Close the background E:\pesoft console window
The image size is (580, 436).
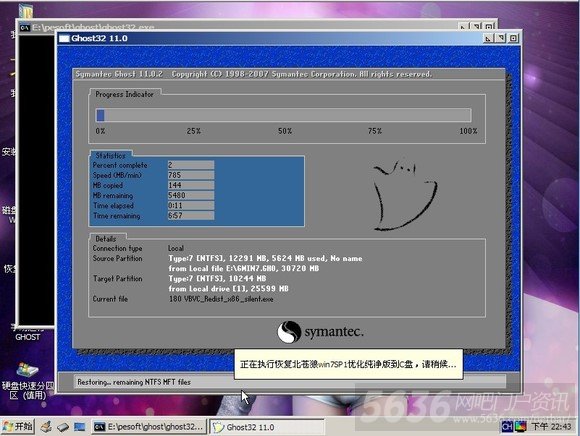click(x=489, y=27)
